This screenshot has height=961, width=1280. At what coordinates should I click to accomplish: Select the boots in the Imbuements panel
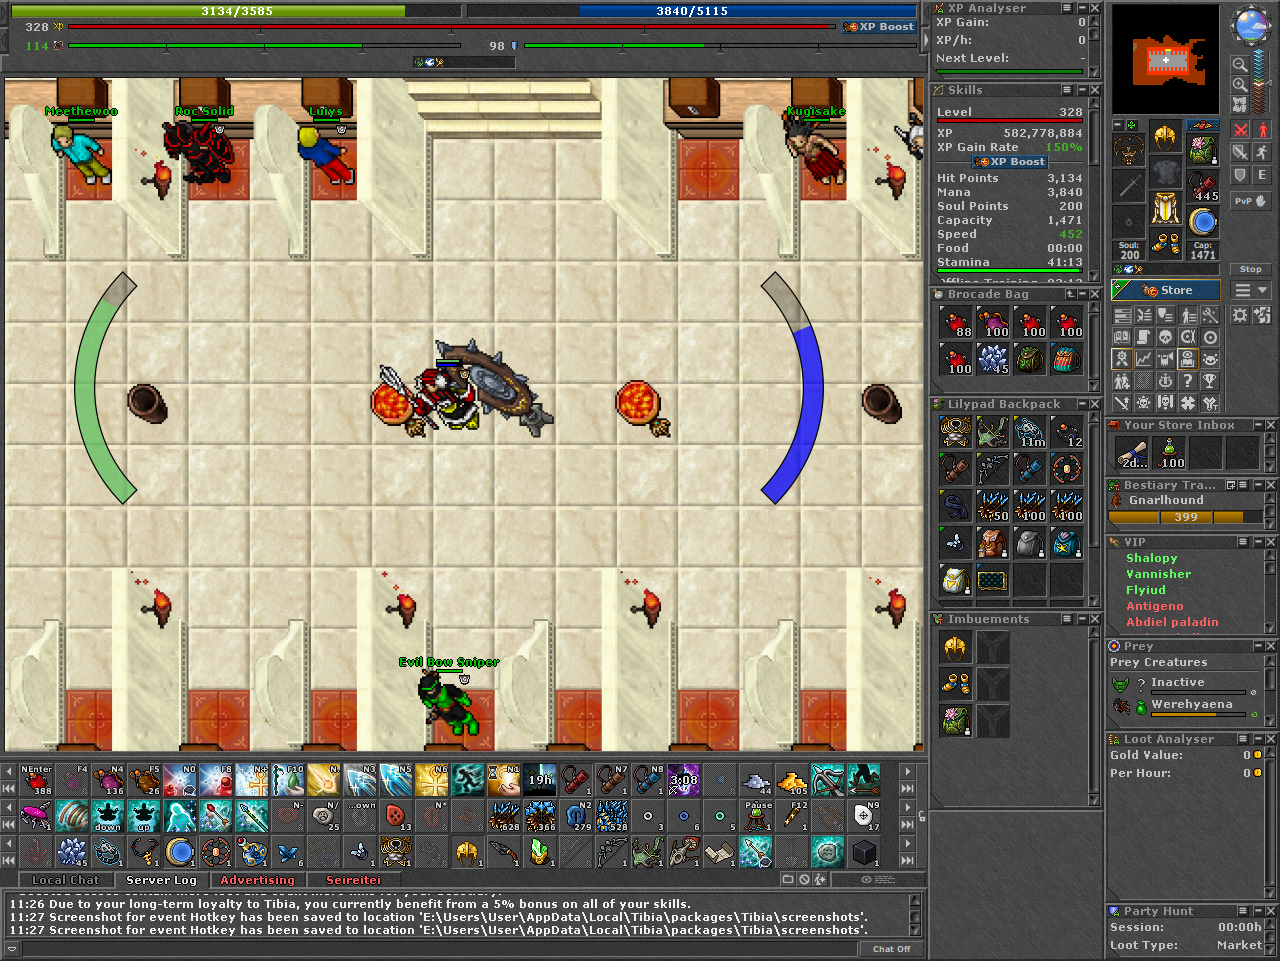[956, 684]
